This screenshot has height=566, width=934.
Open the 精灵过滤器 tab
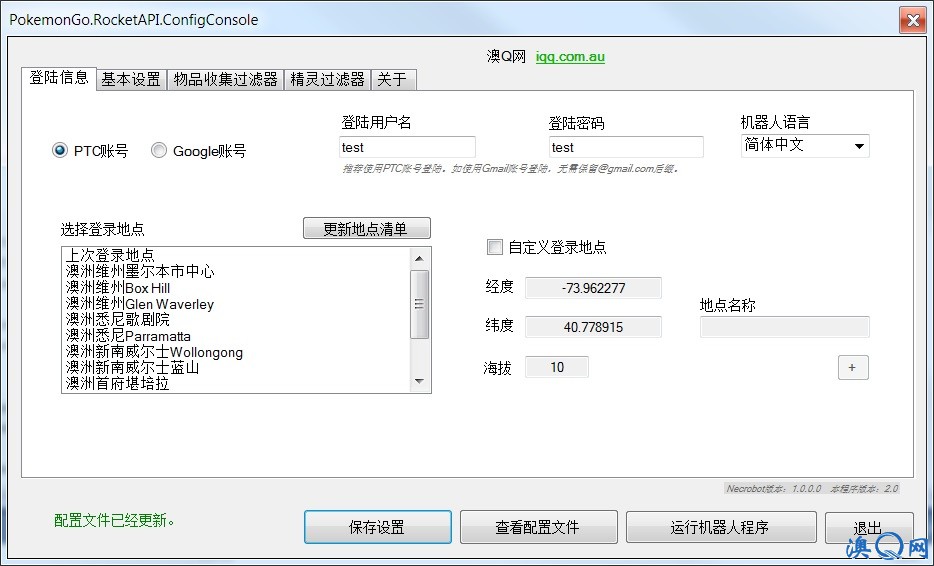tap(327, 79)
